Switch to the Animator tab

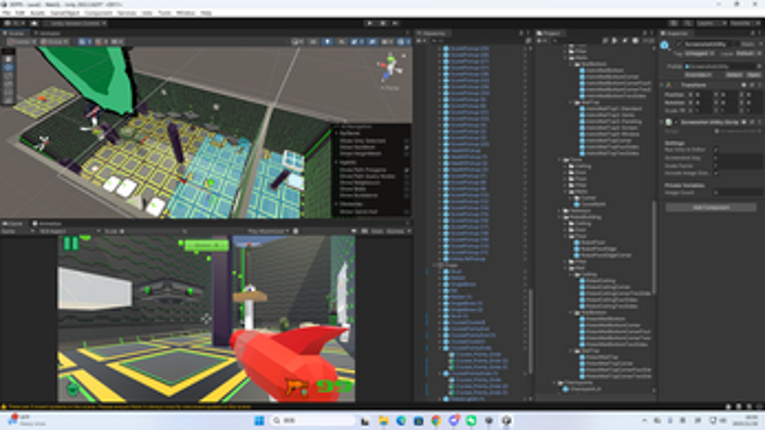[x=47, y=33]
